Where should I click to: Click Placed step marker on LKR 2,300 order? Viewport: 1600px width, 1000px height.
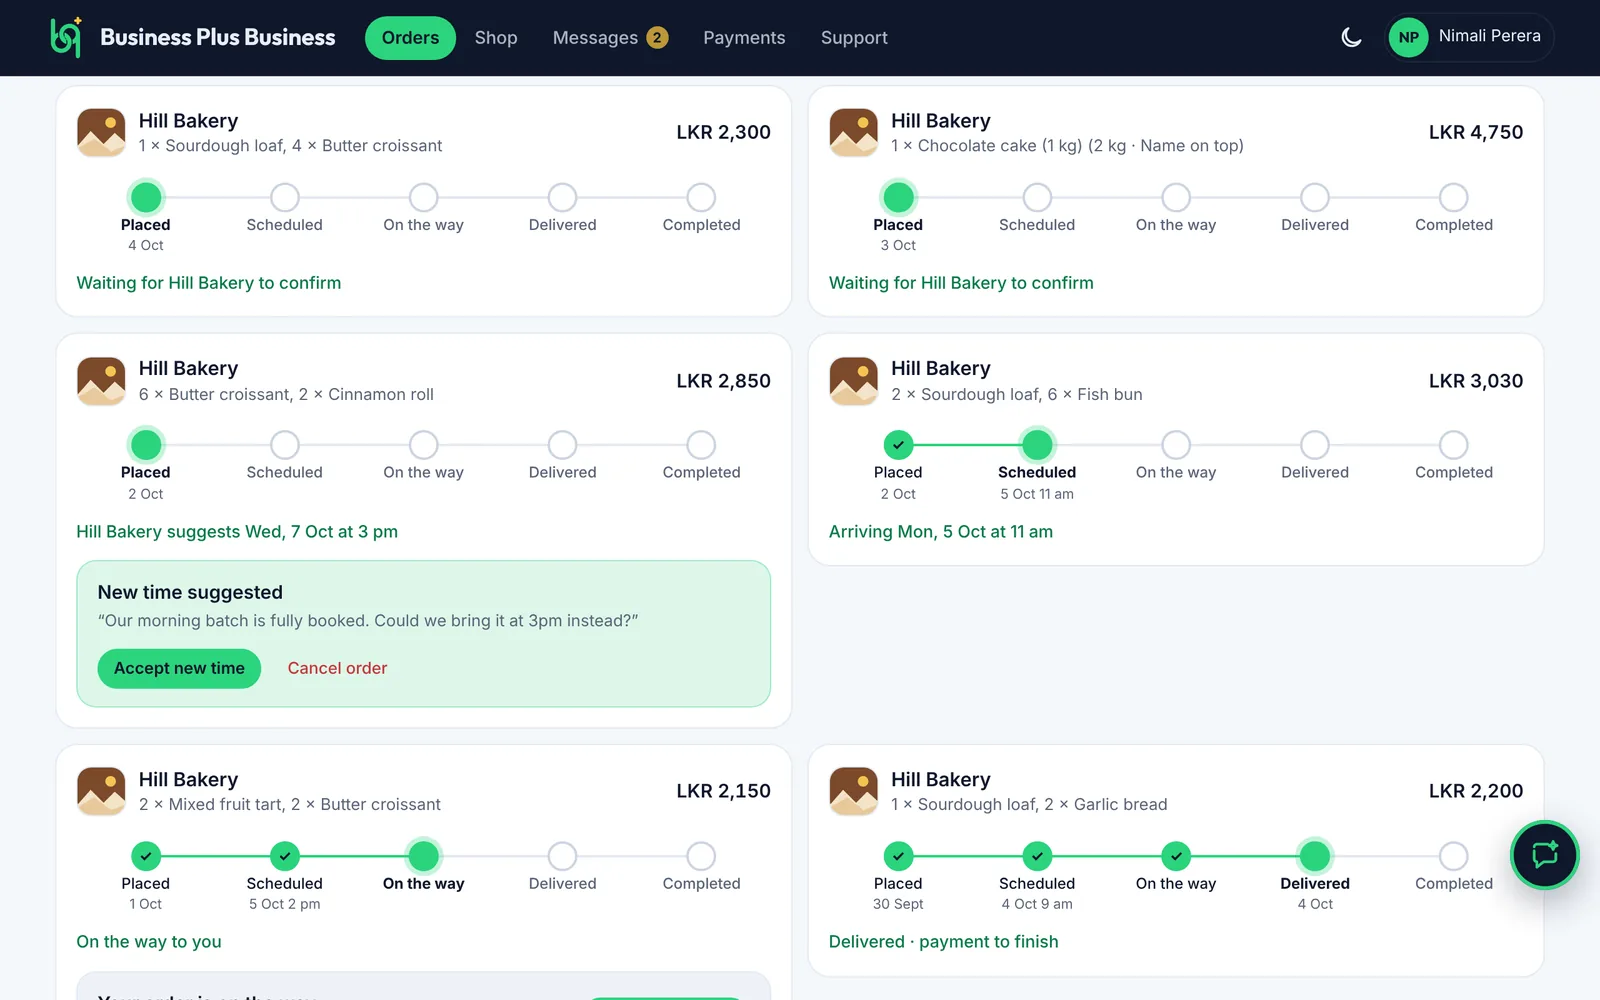coord(146,197)
